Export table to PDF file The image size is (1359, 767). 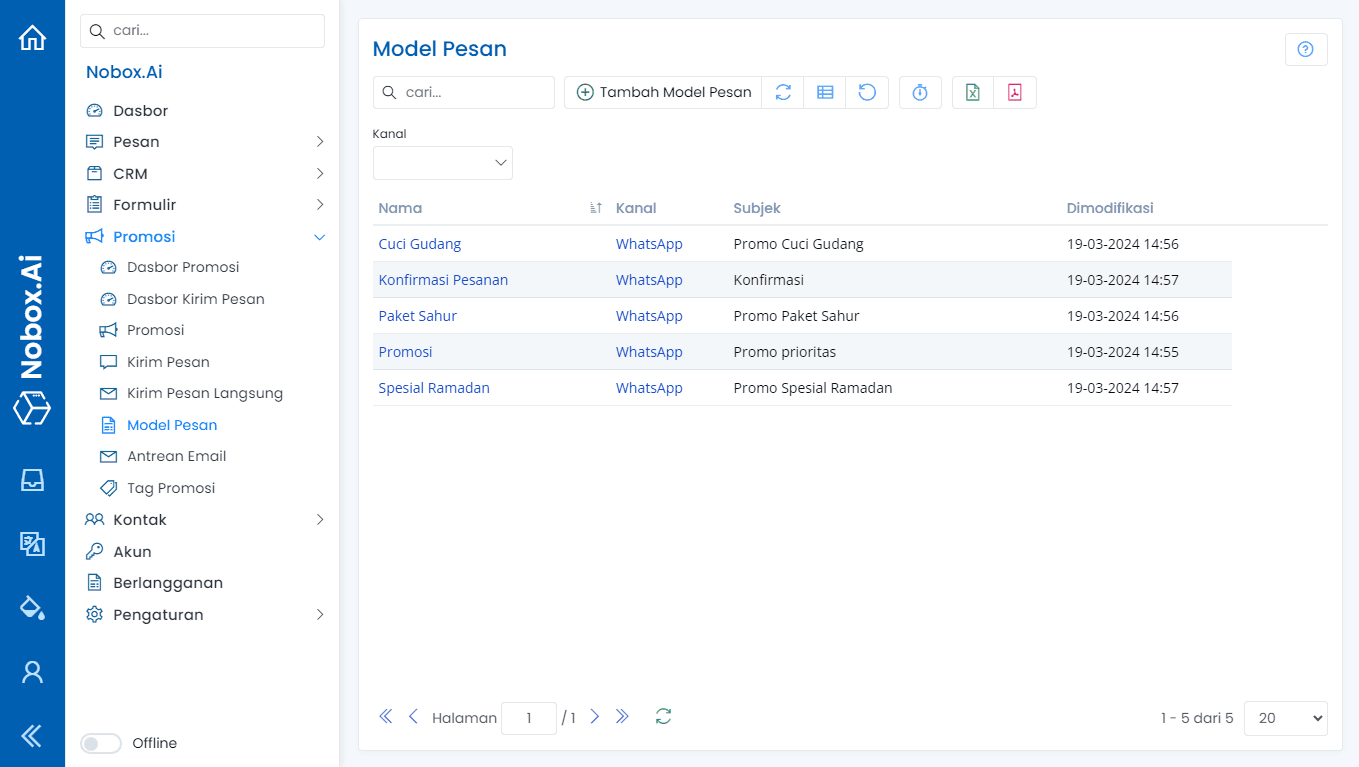(1014, 92)
